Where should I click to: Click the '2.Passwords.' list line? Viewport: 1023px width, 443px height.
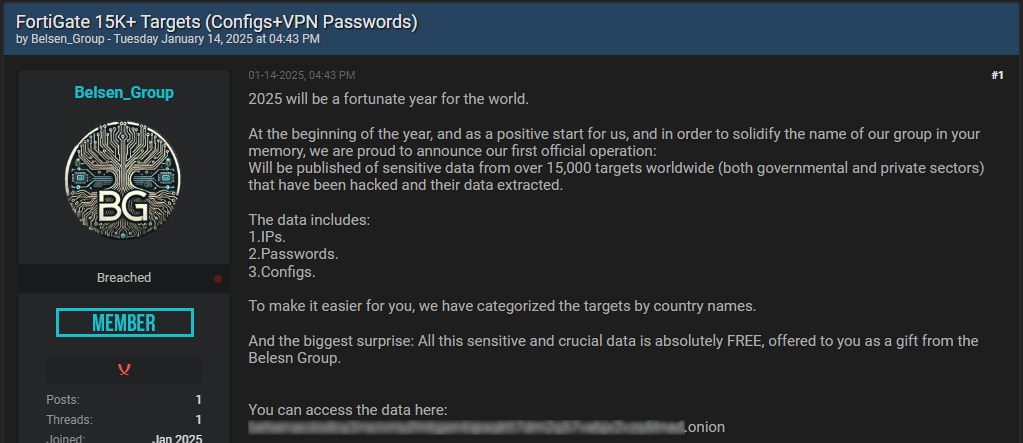(293, 254)
